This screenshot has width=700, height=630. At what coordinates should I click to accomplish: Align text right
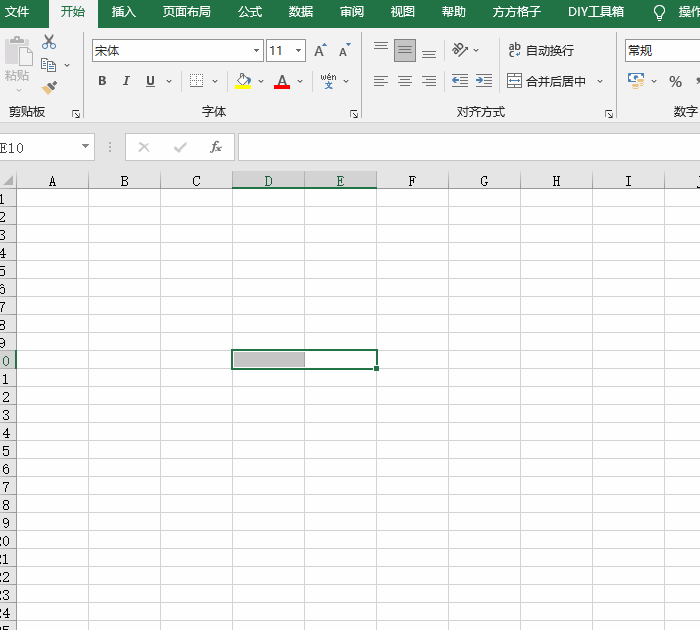tap(429, 81)
